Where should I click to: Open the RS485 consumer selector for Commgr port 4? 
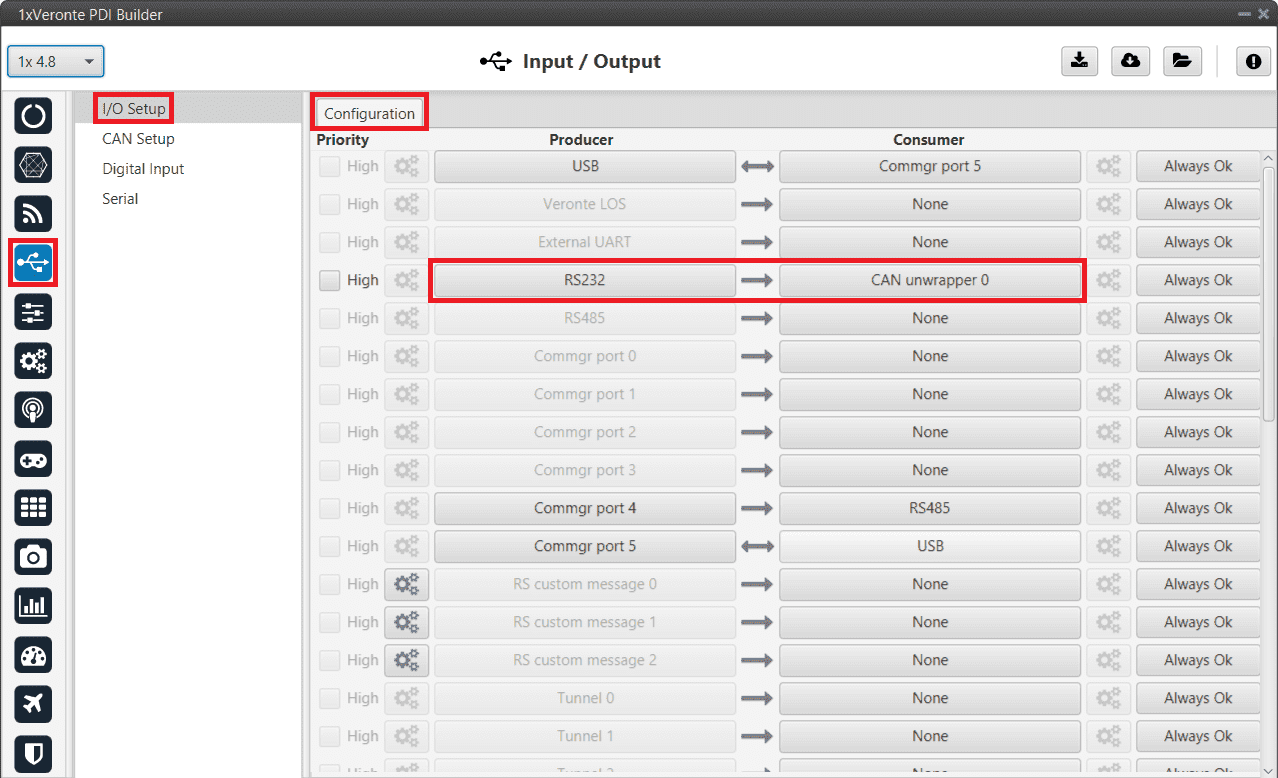[929, 509]
